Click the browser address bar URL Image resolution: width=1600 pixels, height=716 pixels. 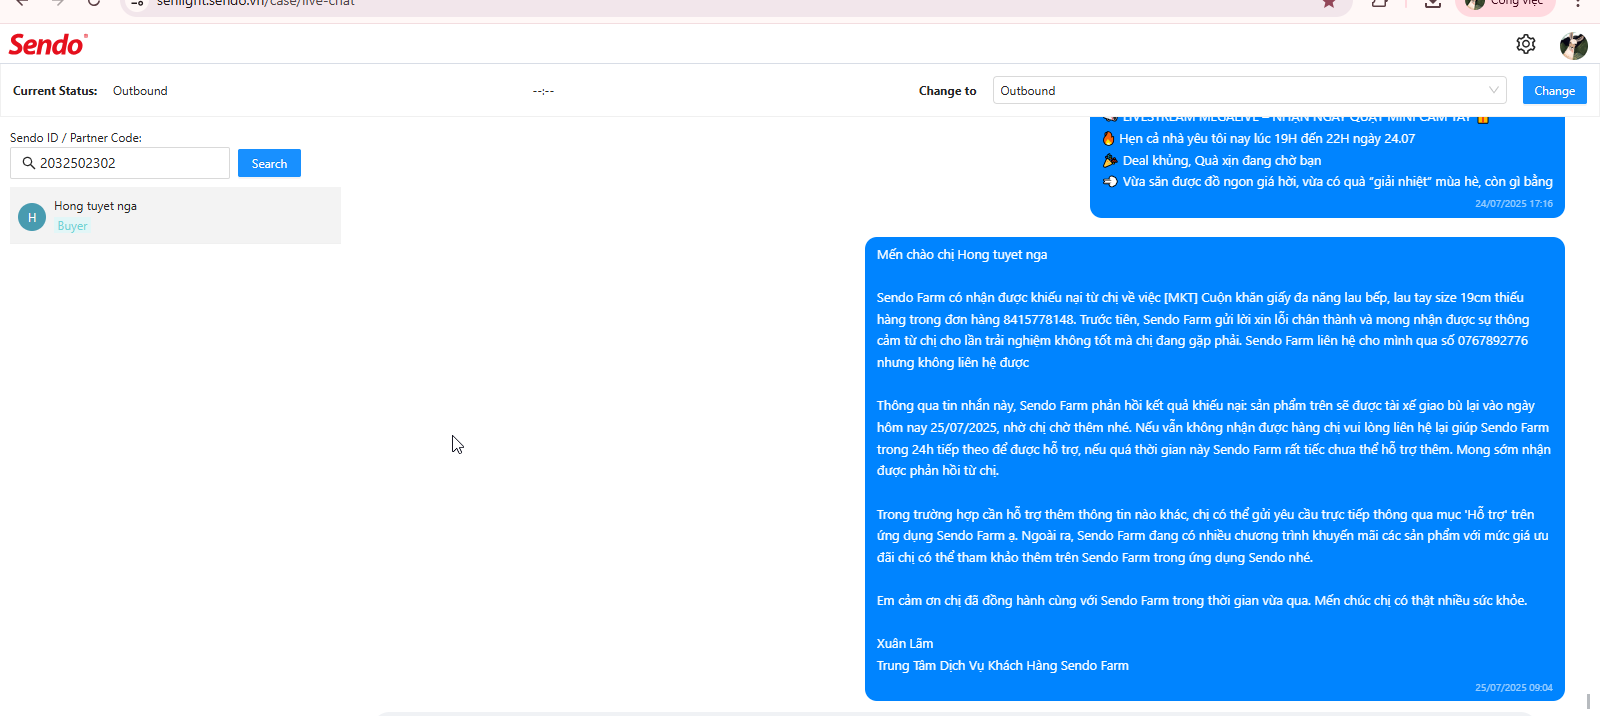coord(256,3)
